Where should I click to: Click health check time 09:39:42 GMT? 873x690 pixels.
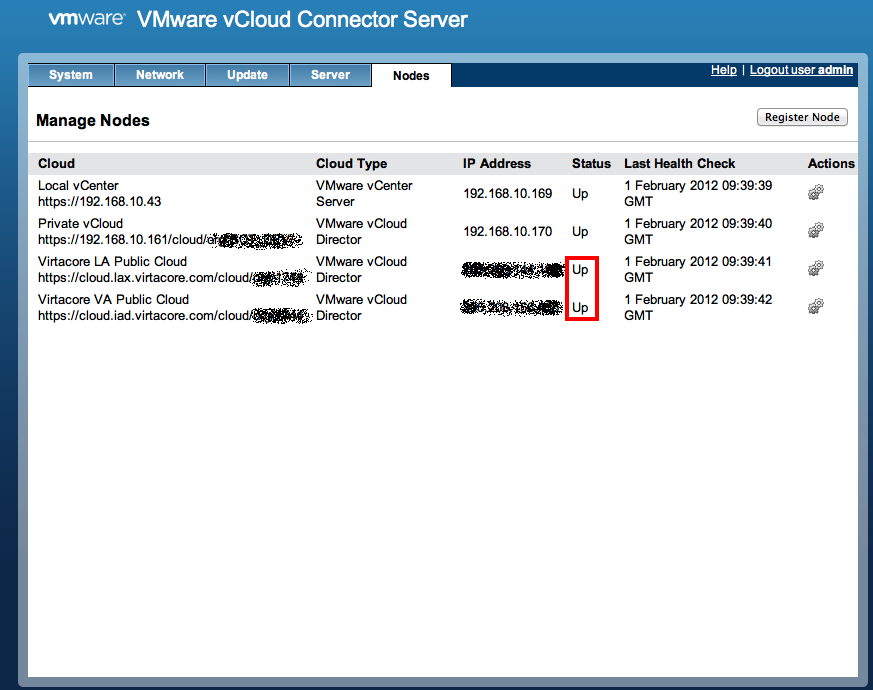(698, 307)
